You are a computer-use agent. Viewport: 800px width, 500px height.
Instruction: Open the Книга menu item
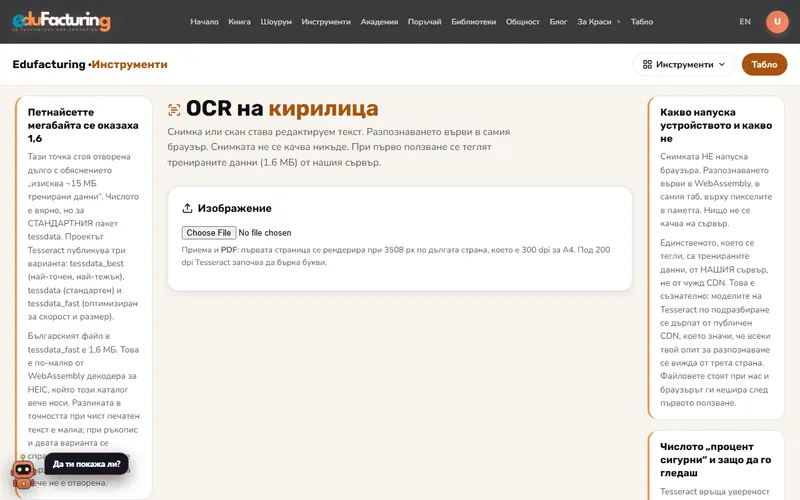click(239, 21)
